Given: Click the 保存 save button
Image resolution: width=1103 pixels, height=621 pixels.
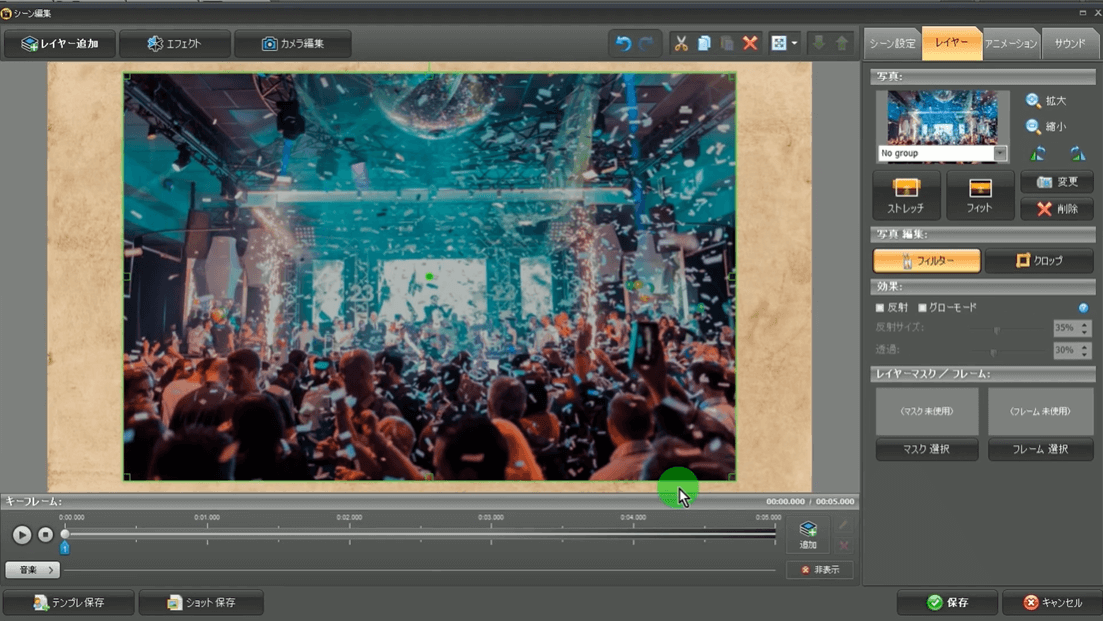Looking at the screenshot, I should coord(947,603).
